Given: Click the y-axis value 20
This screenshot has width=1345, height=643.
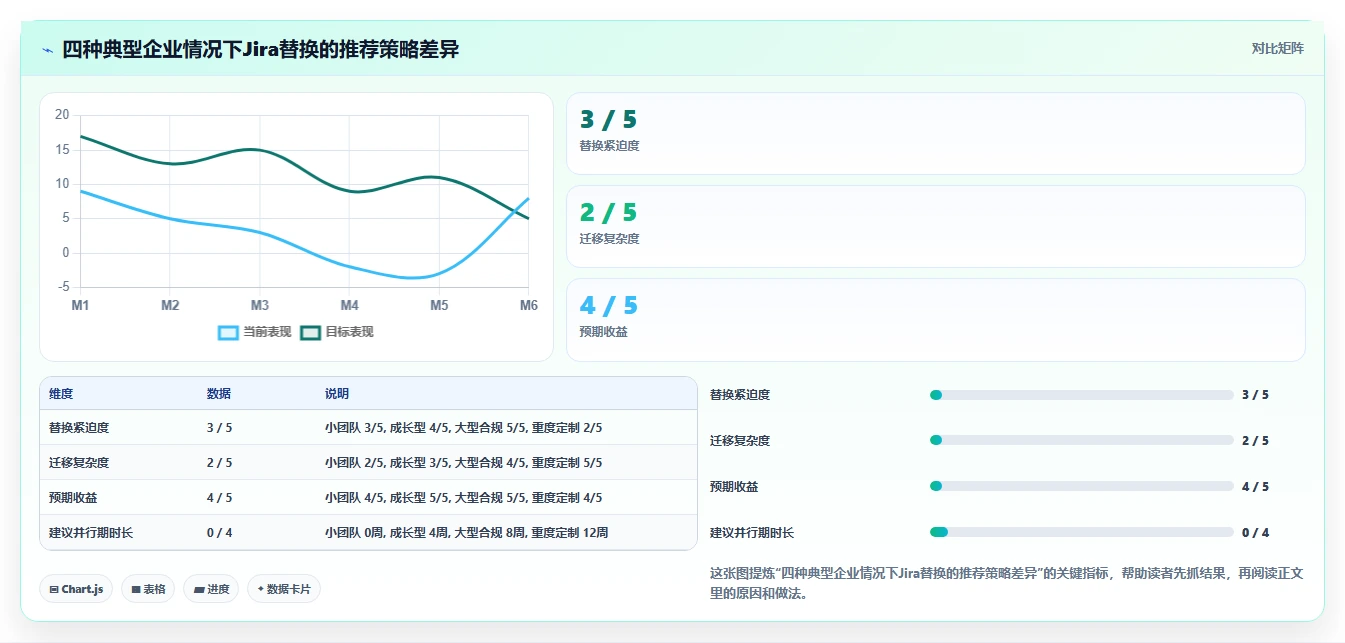Looking at the screenshot, I should click(x=62, y=115).
